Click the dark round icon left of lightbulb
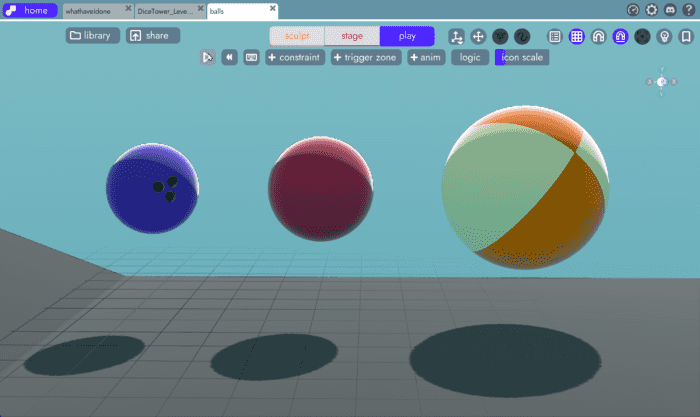The image size is (700, 417). click(642, 37)
